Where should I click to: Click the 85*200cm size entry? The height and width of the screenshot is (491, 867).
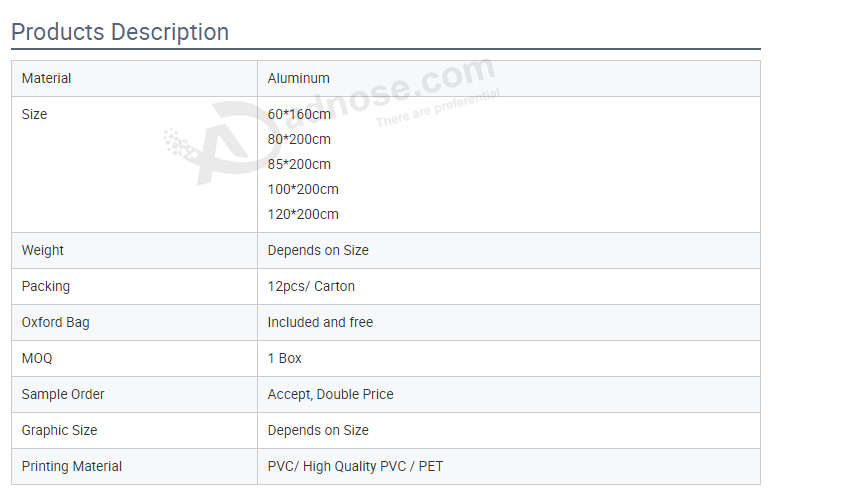pos(299,164)
